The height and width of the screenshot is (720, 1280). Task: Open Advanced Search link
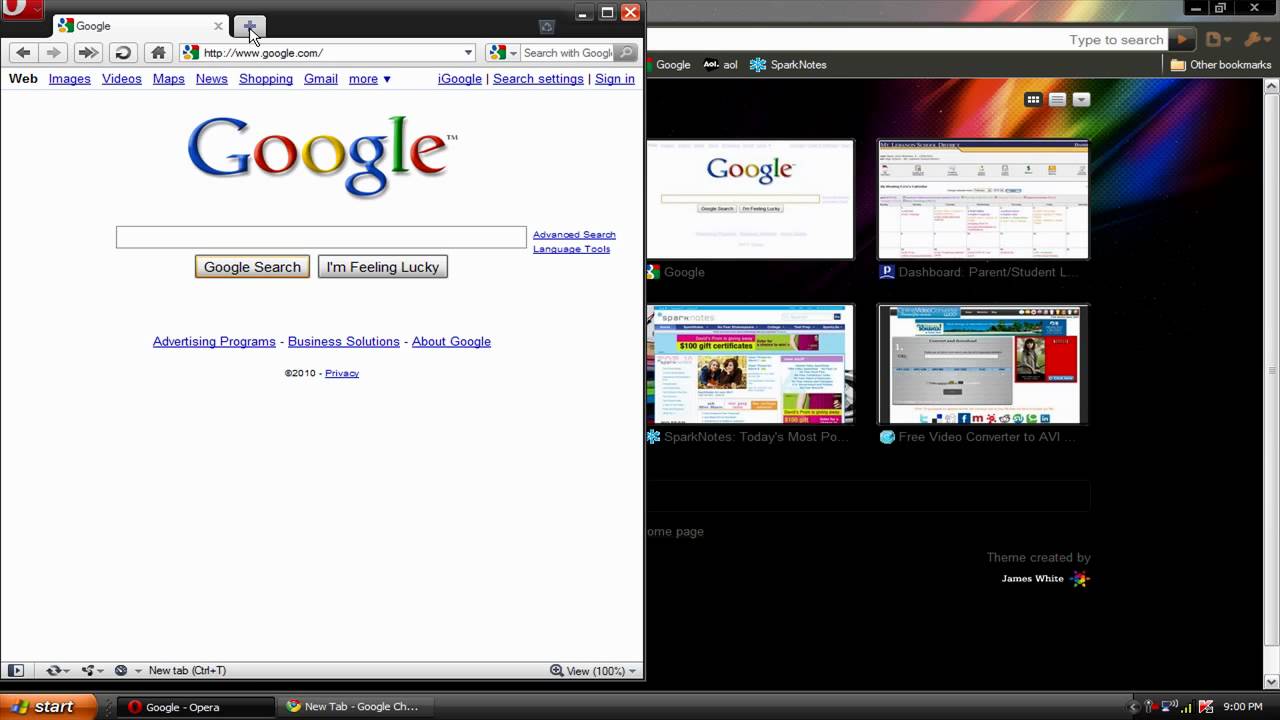click(574, 235)
